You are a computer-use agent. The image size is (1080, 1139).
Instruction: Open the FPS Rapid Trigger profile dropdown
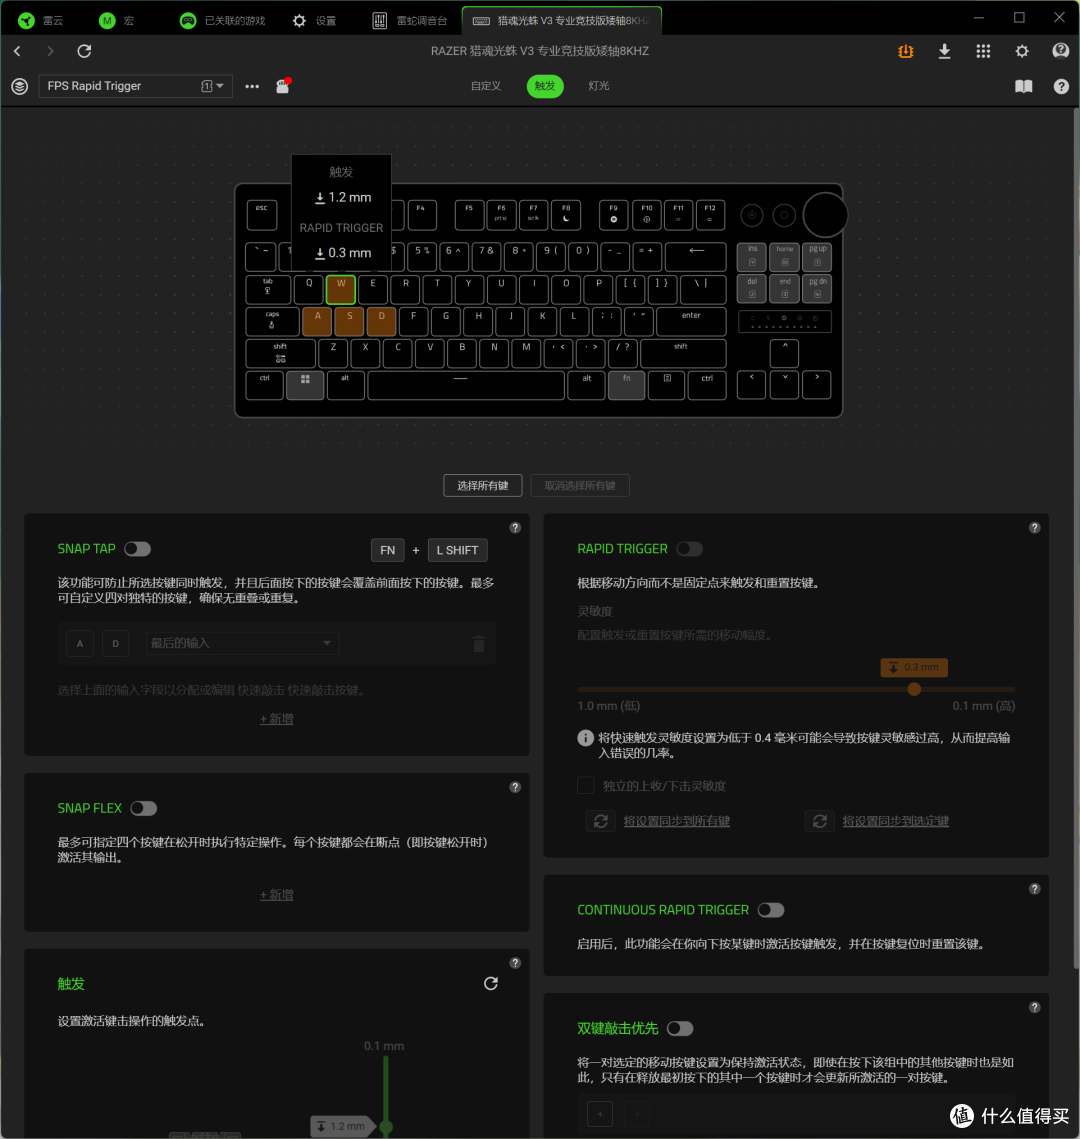(x=135, y=86)
